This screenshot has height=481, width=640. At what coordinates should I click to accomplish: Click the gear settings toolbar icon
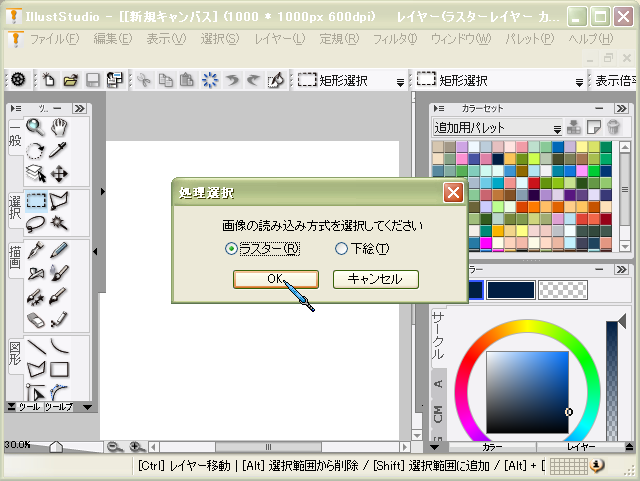click(x=18, y=80)
